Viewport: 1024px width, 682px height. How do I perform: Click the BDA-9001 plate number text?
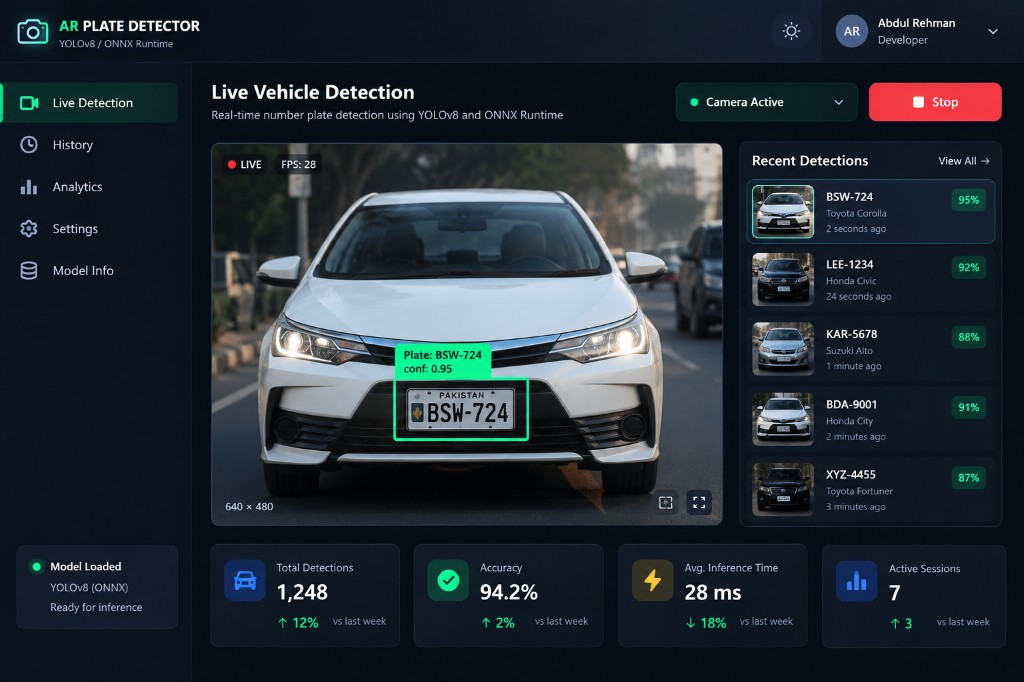pos(852,404)
